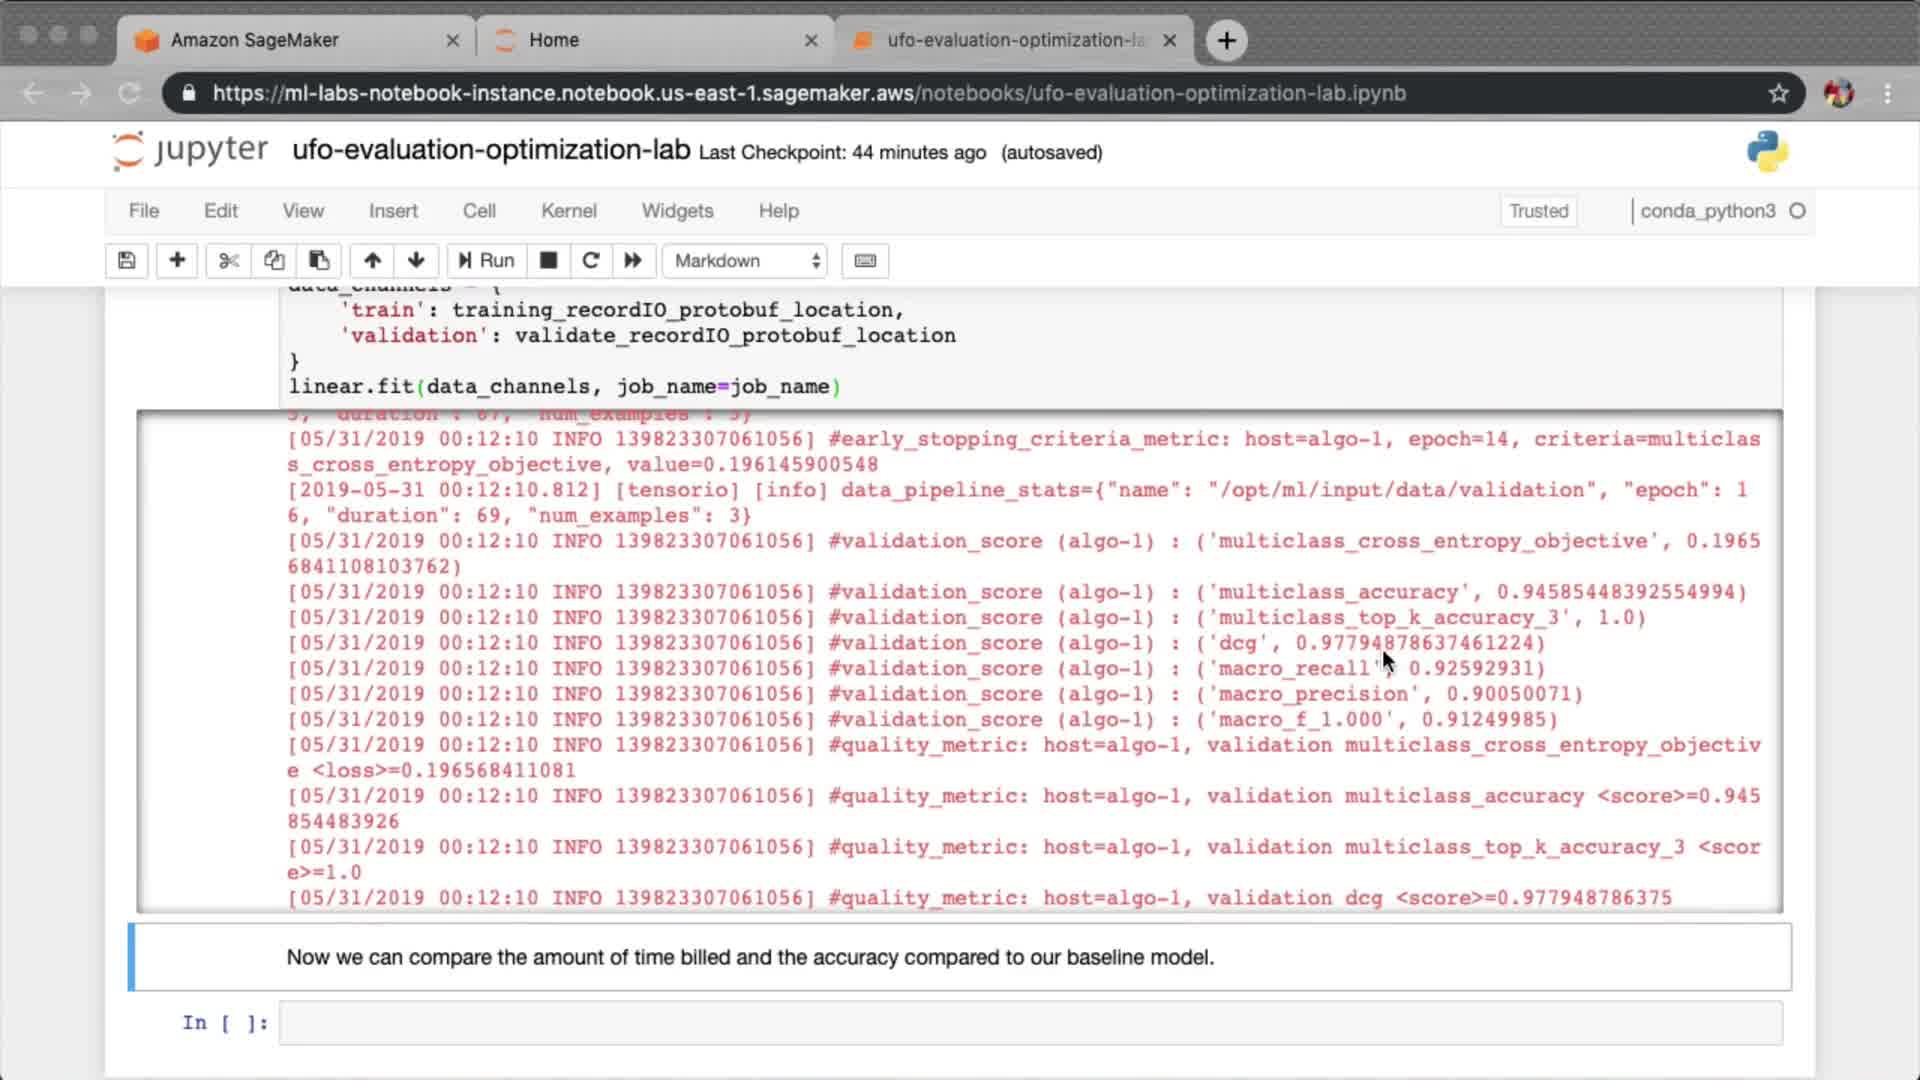The width and height of the screenshot is (1920, 1080).
Task: Click the Run button
Action: [486, 261]
